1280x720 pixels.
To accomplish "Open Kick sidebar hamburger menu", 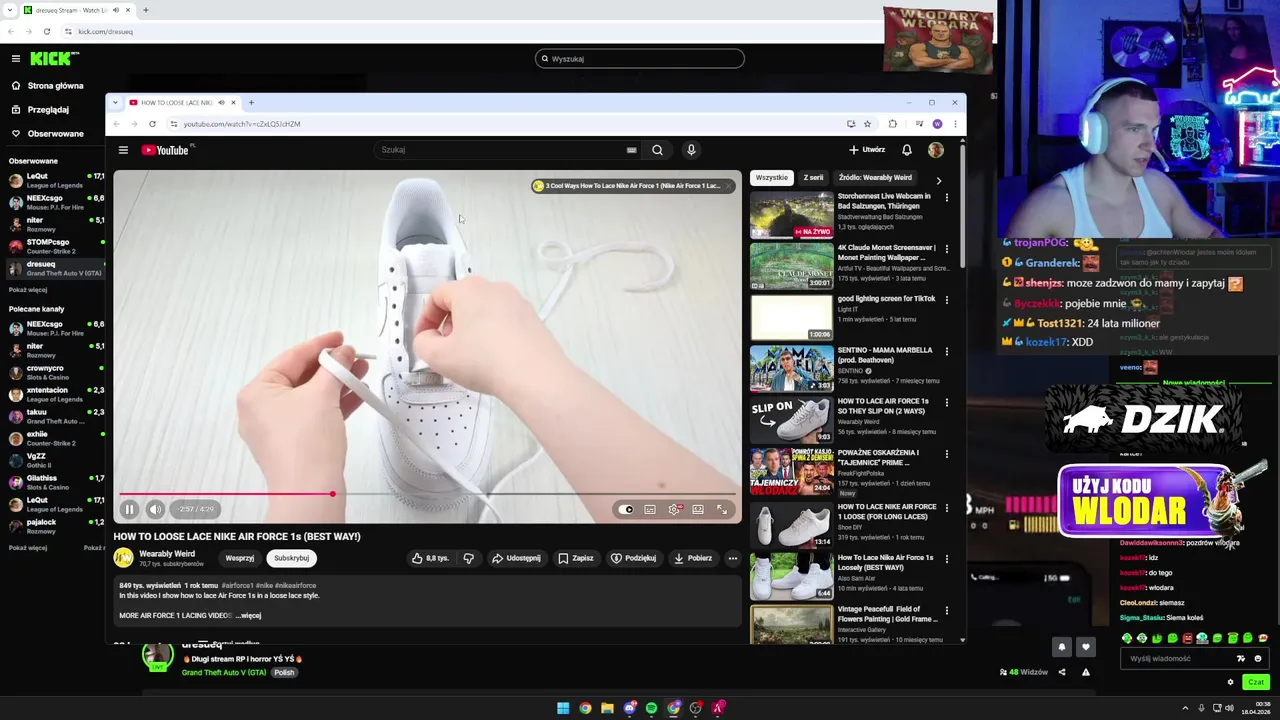I will 16,59.
